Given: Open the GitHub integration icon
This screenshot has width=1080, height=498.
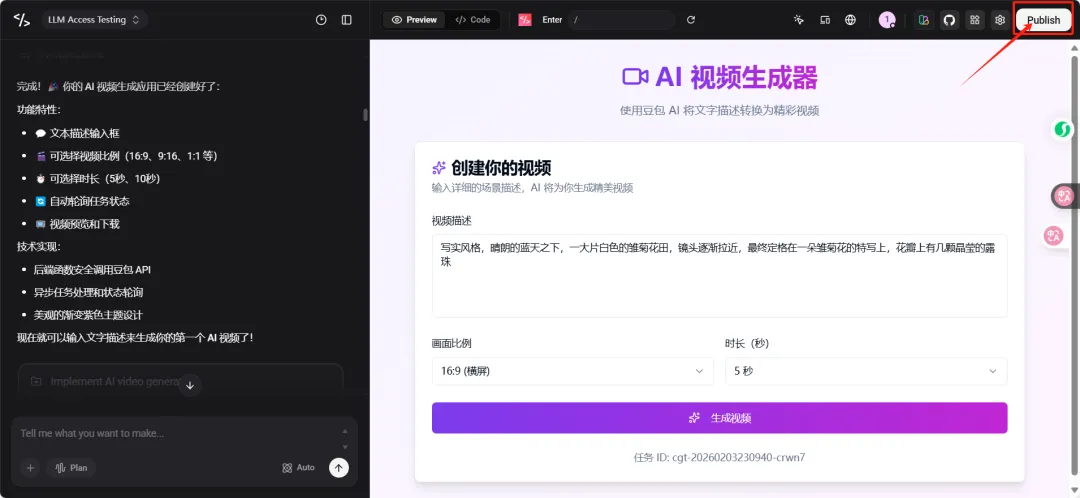Looking at the screenshot, I should pyautogui.click(x=949, y=20).
